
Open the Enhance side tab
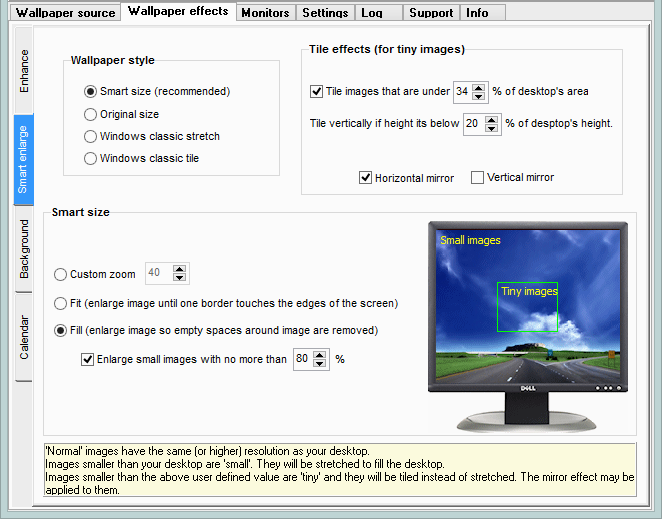tap(24, 72)
